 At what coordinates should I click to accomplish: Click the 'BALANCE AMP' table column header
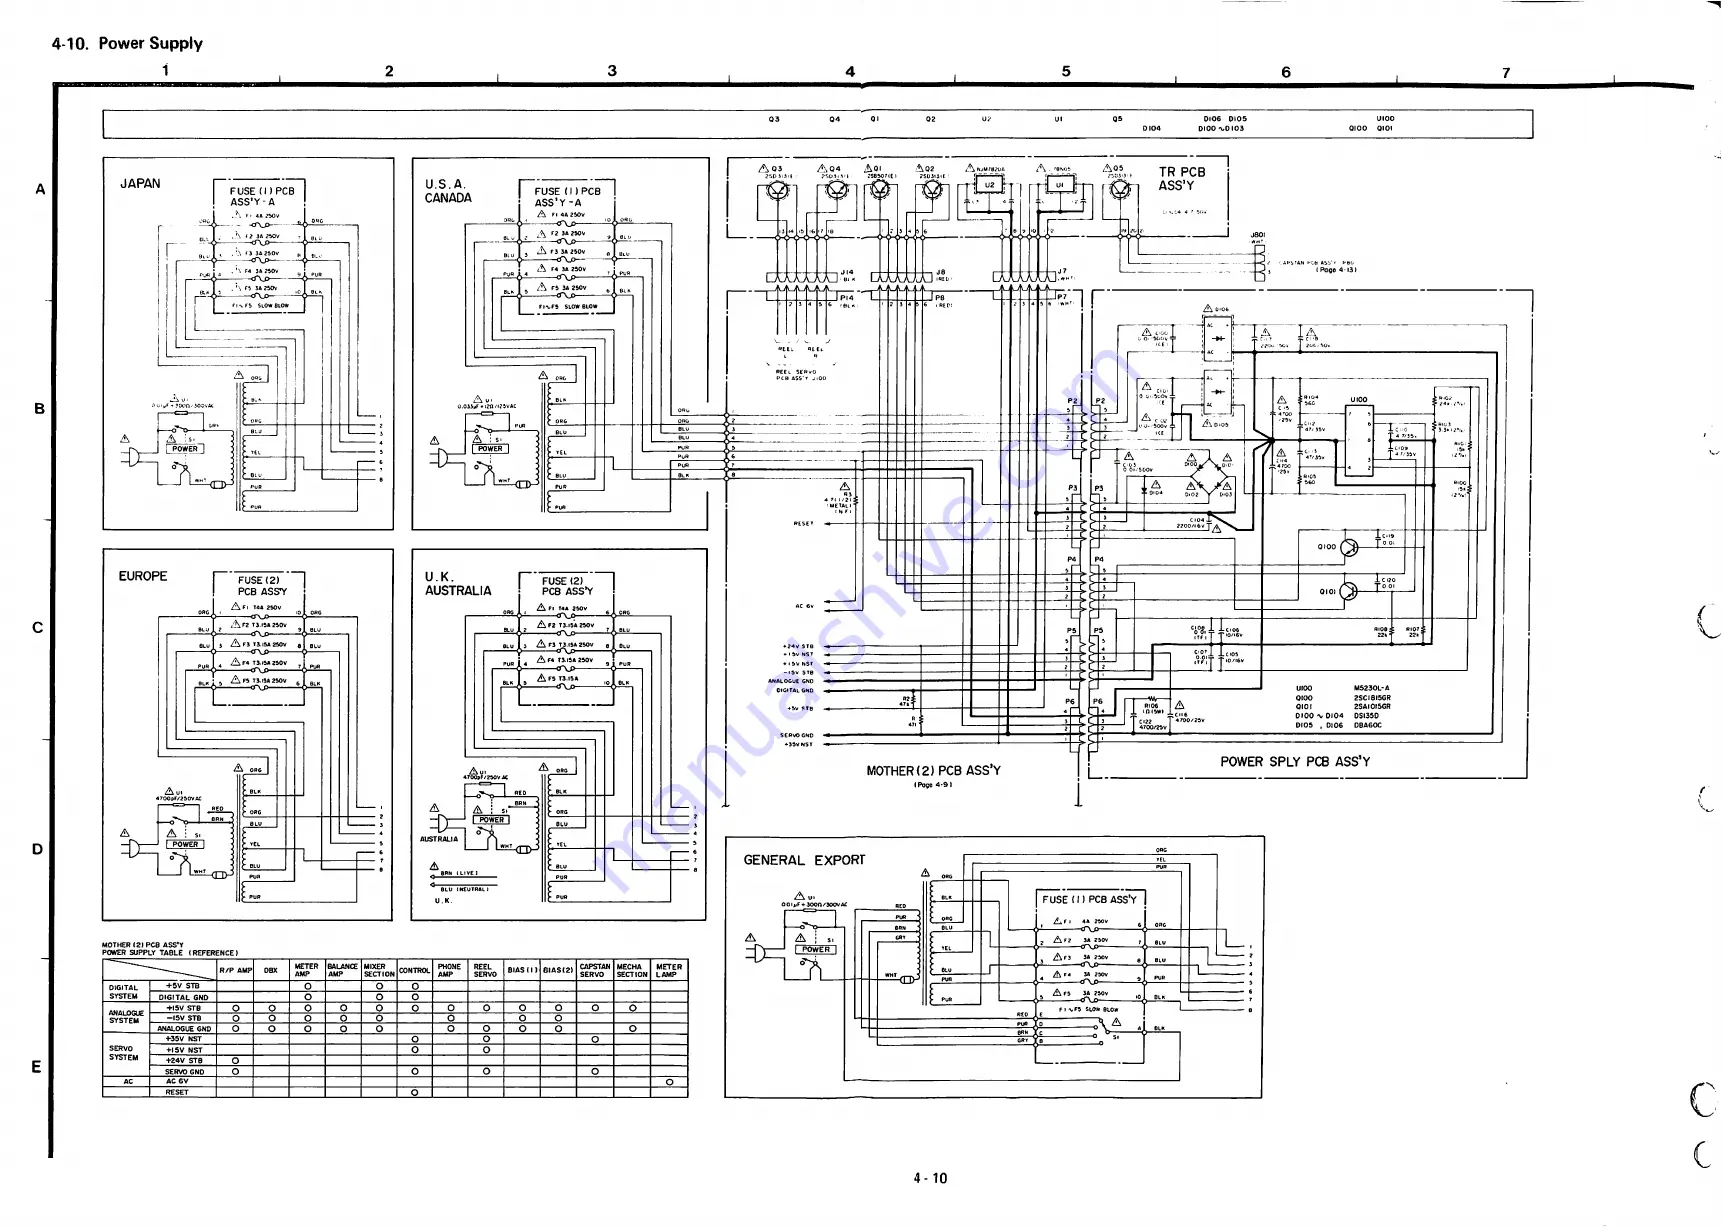[x=342, y=970]
